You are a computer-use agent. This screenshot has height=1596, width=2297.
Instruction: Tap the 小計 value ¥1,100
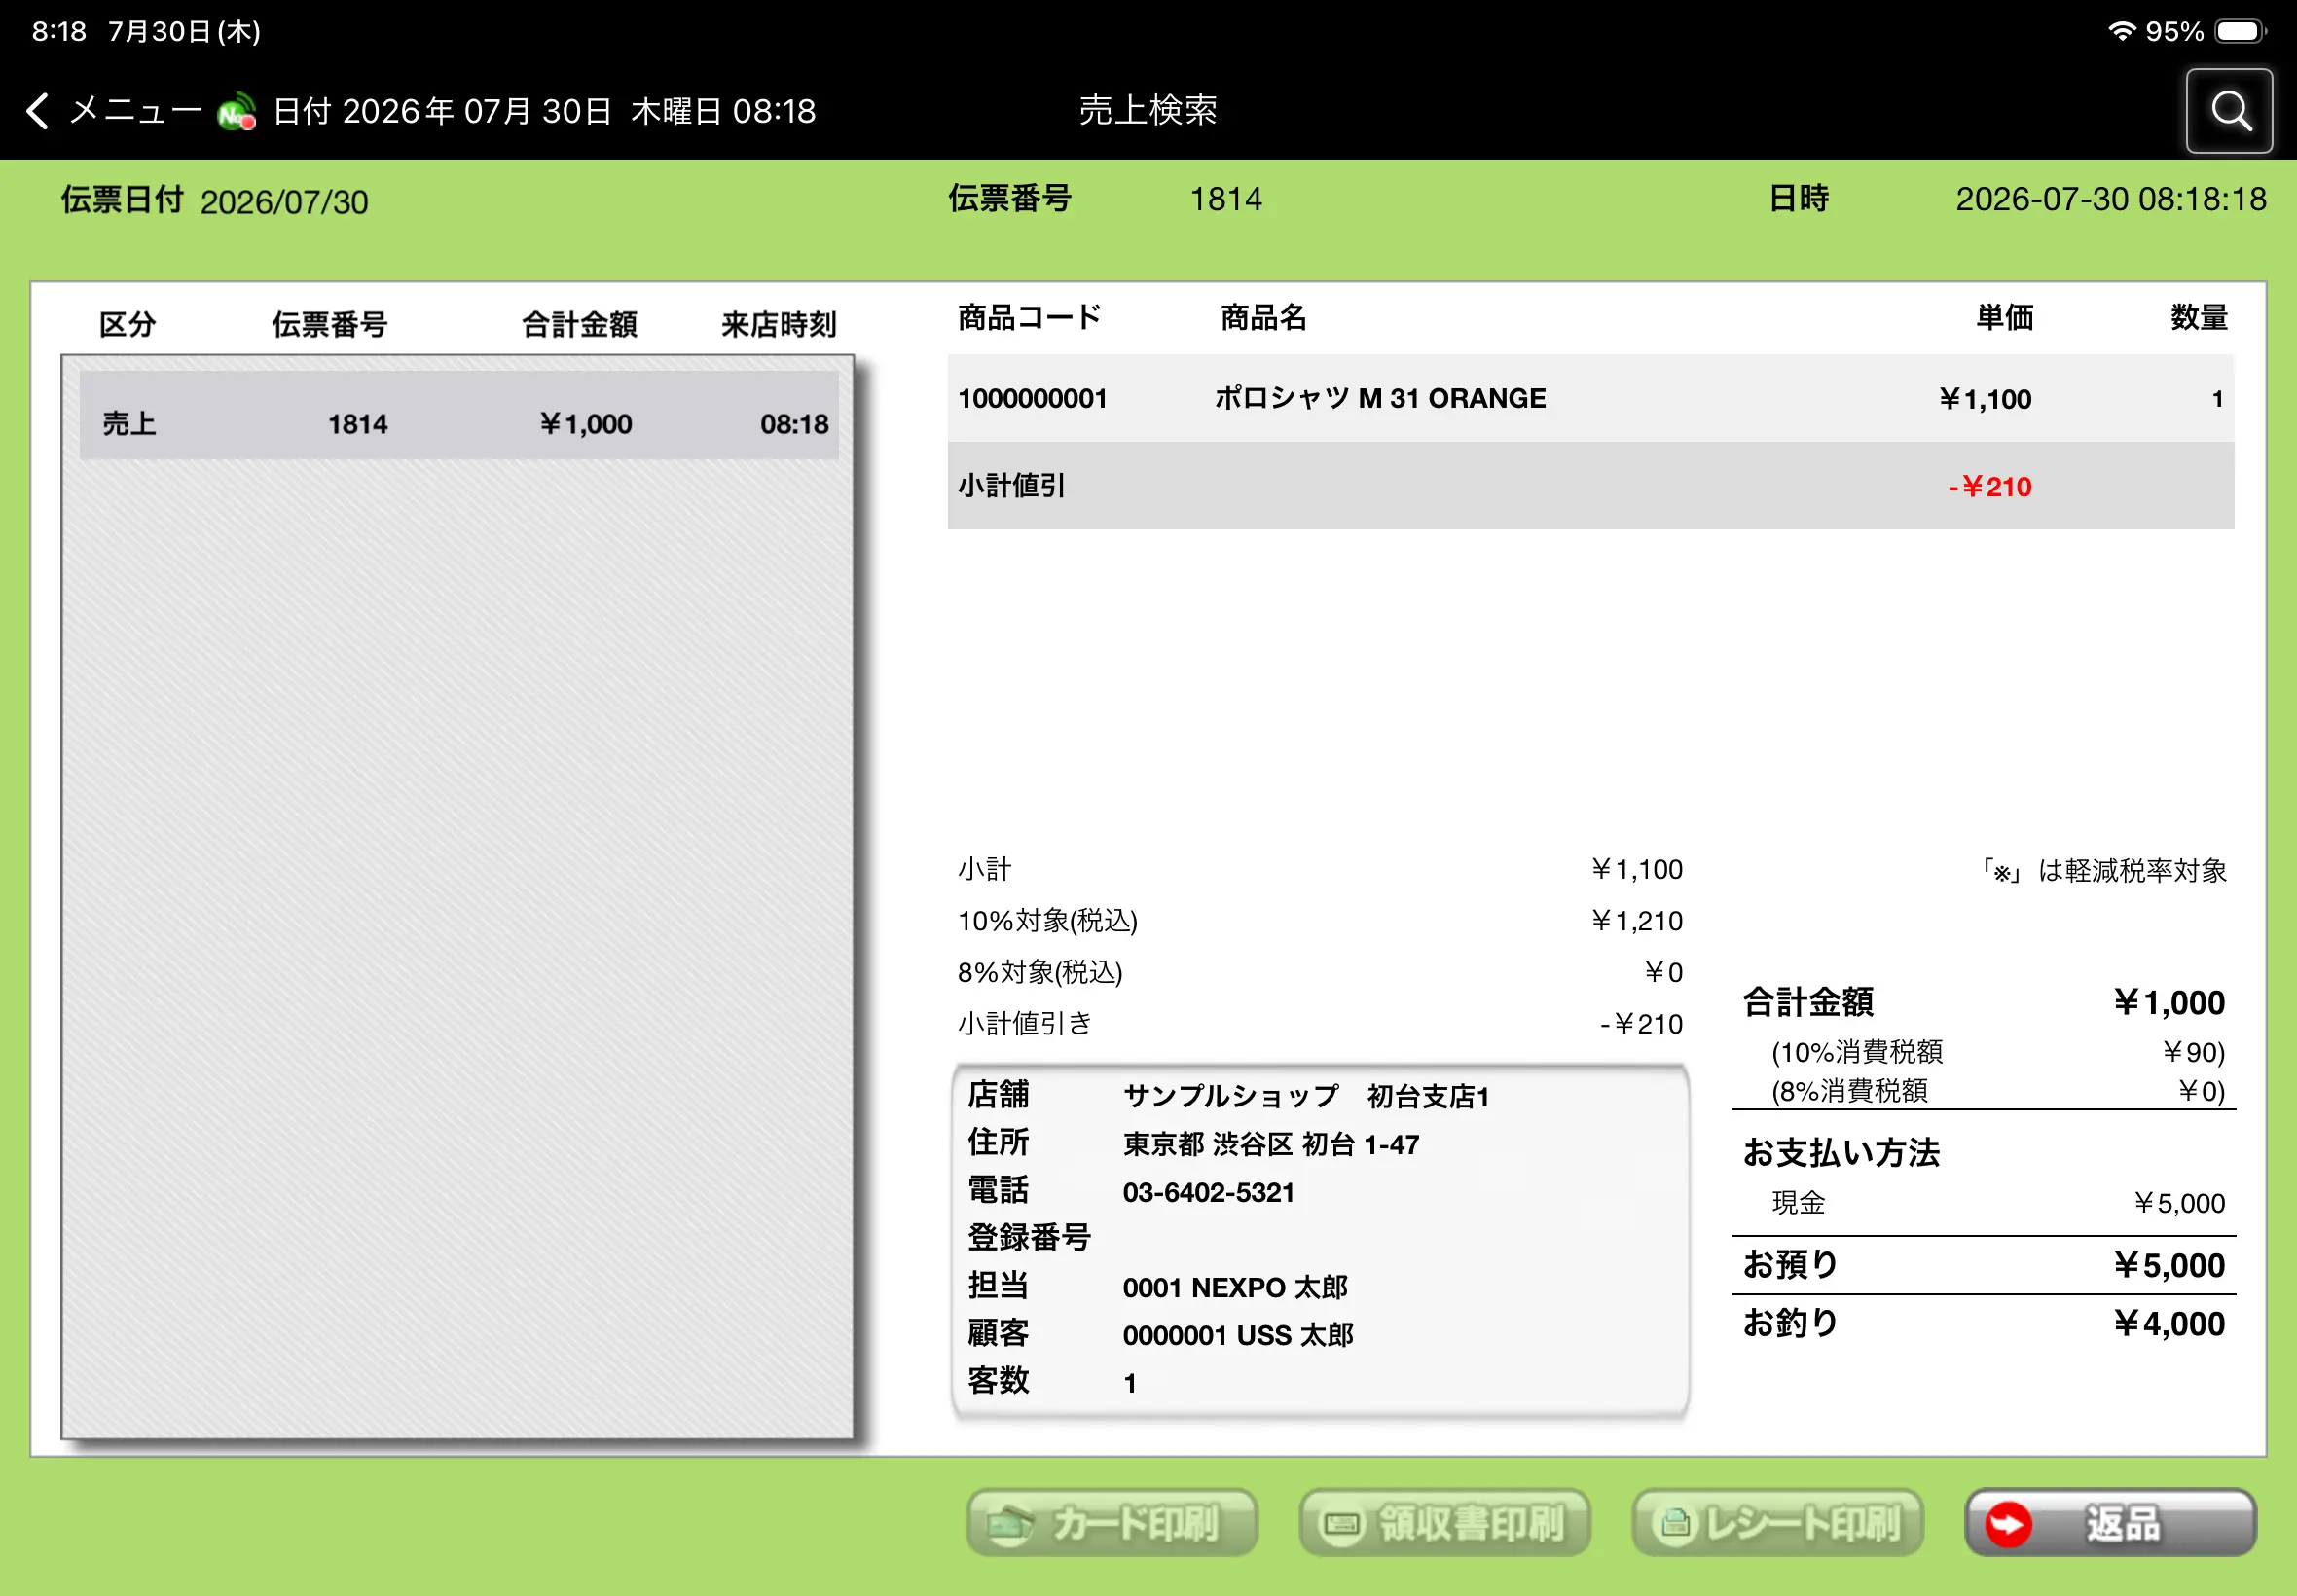pos(1637,869)
